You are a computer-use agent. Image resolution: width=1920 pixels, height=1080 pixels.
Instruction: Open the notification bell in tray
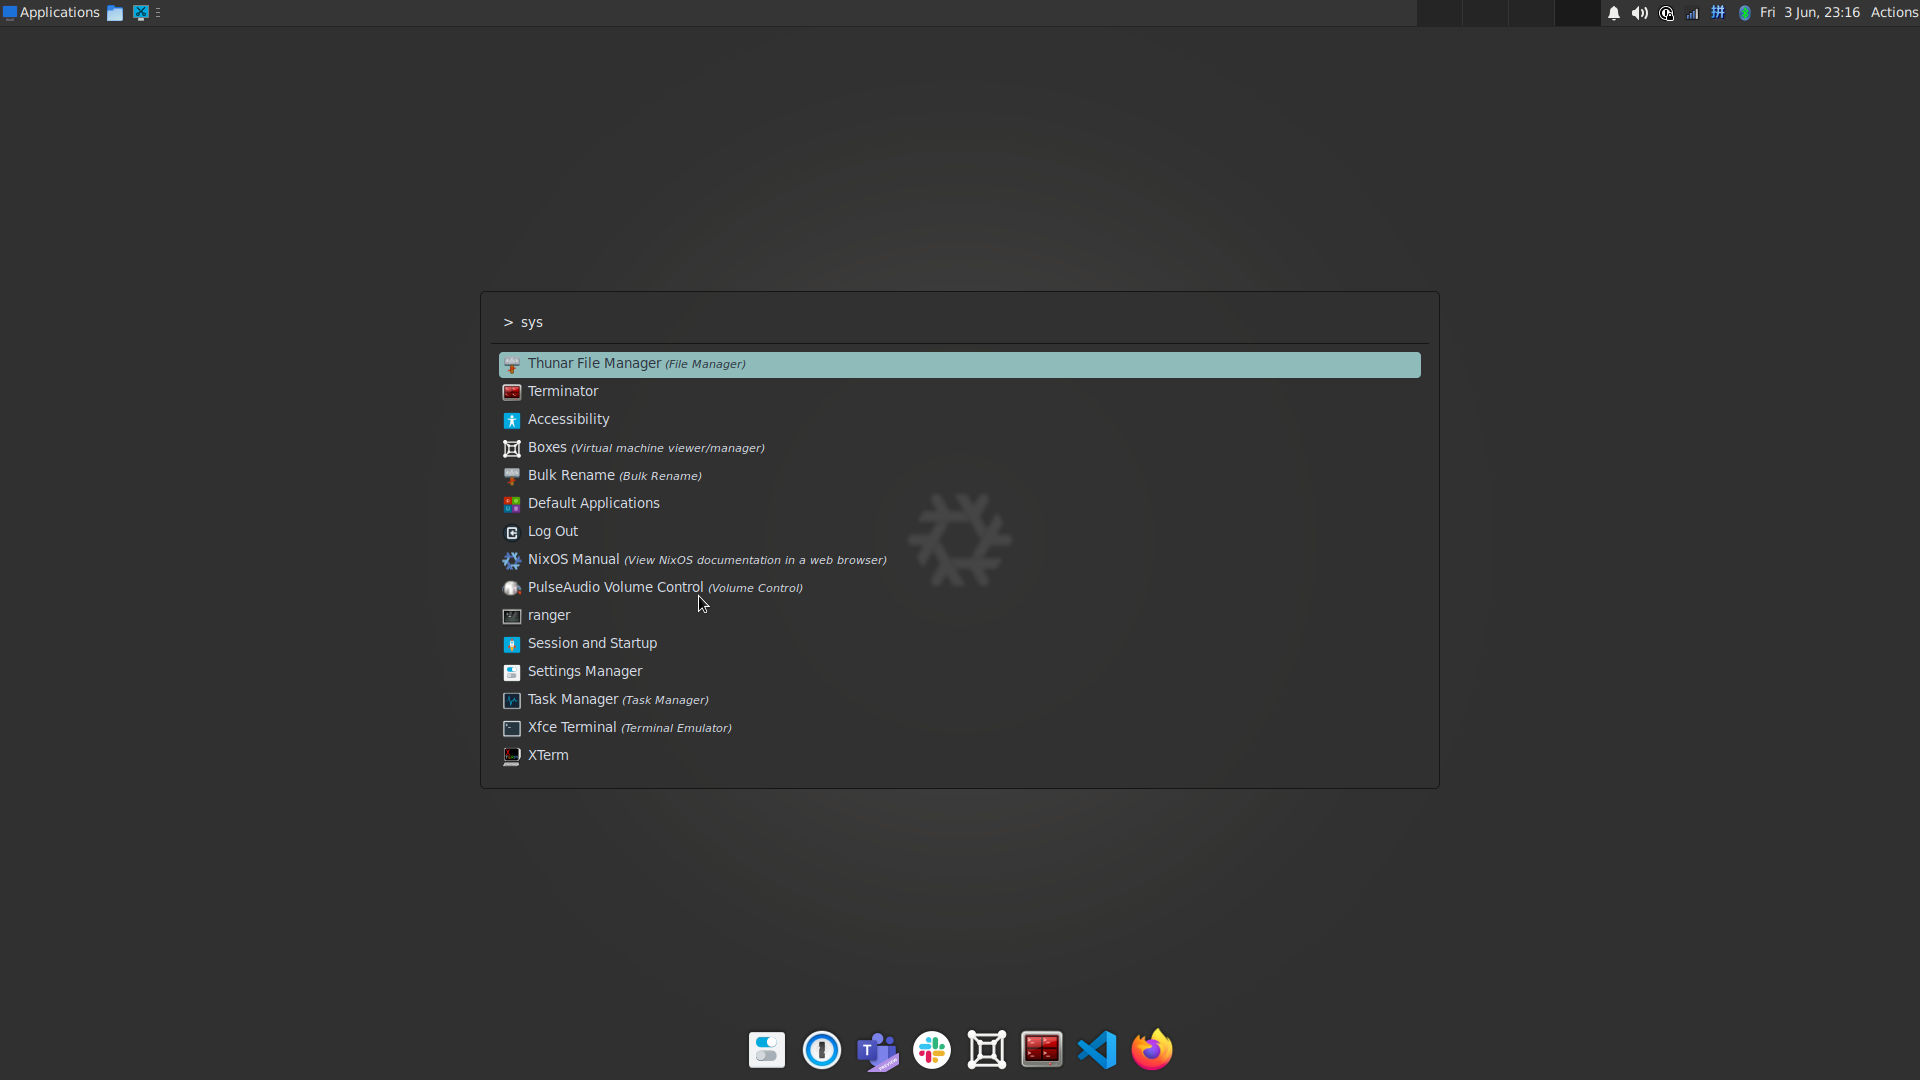(1614, 13)
